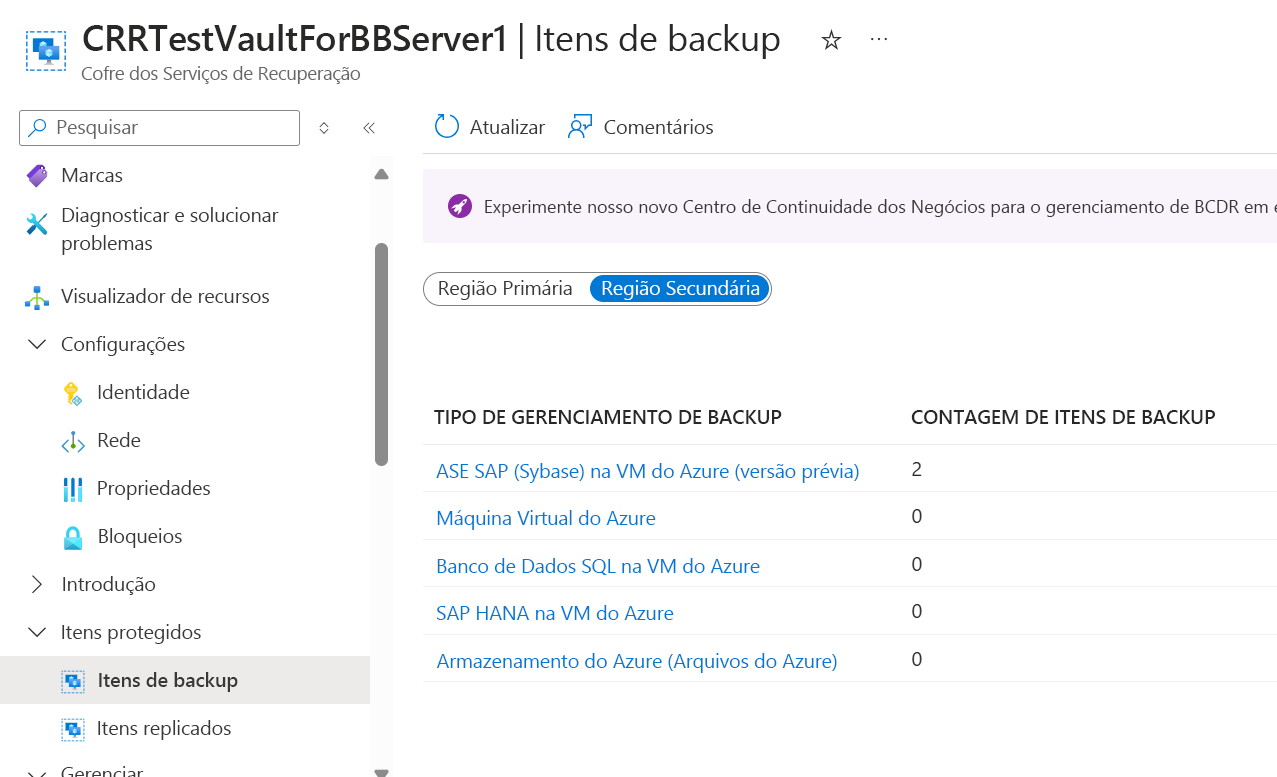Open the more options ellipsis menu
The height and width of the screenshot is (777, 1277).
coord(879,39)
